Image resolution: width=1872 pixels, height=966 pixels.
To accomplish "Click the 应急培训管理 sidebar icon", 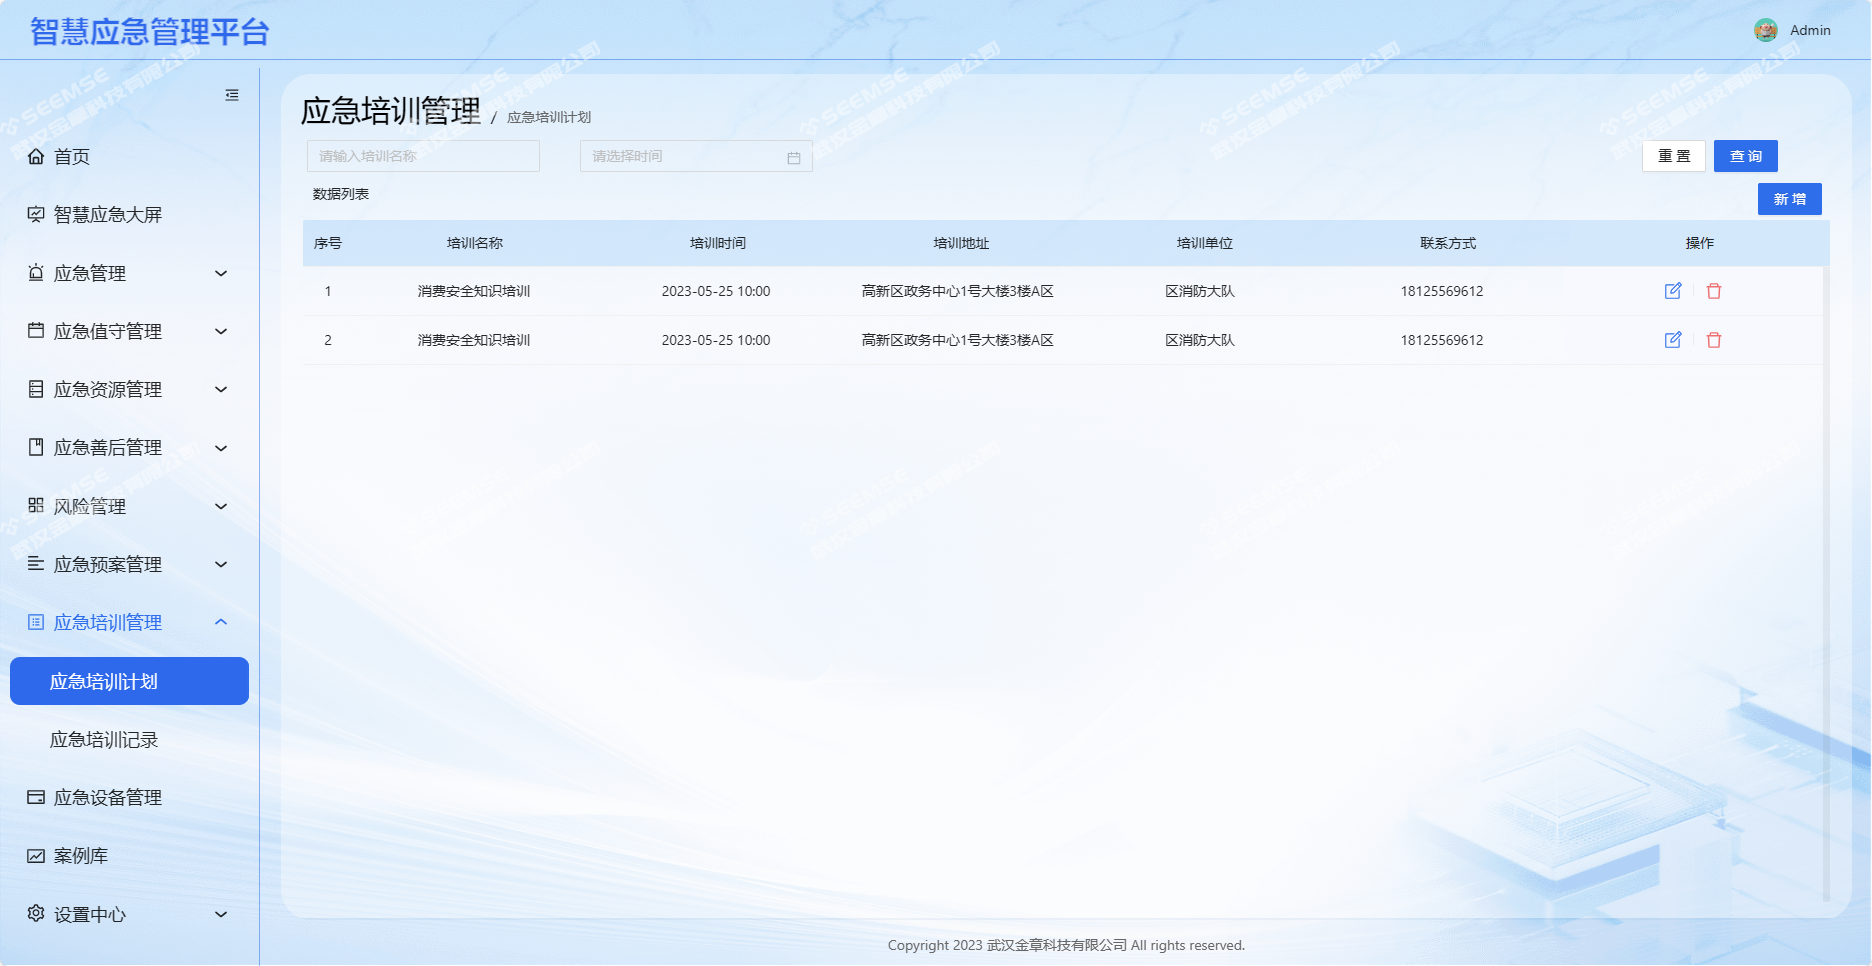I will (x=36, y=622).
